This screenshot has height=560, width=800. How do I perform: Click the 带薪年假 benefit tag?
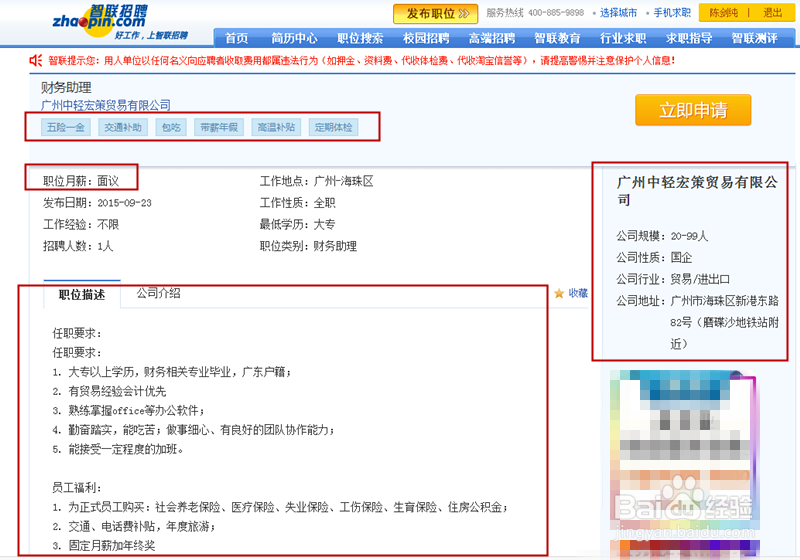219,128
